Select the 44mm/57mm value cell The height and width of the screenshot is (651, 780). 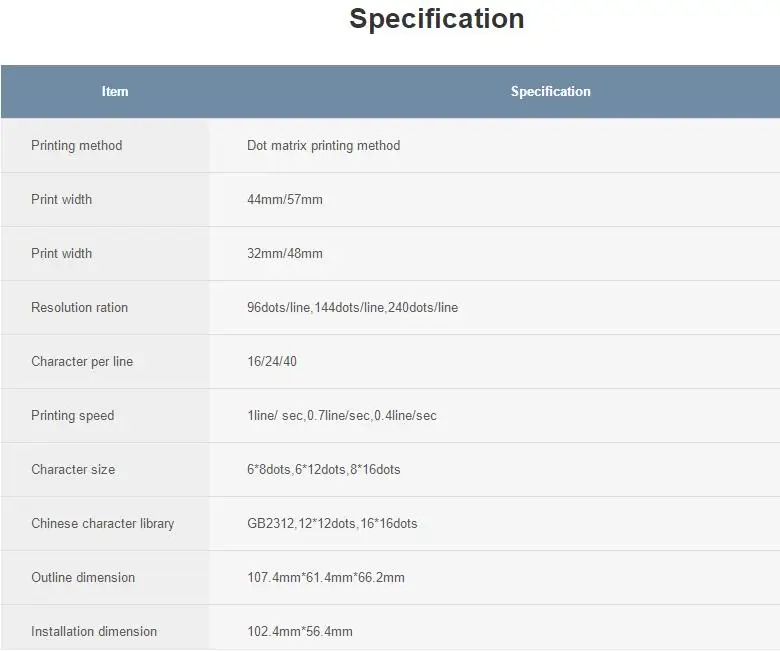click(285, 200)
